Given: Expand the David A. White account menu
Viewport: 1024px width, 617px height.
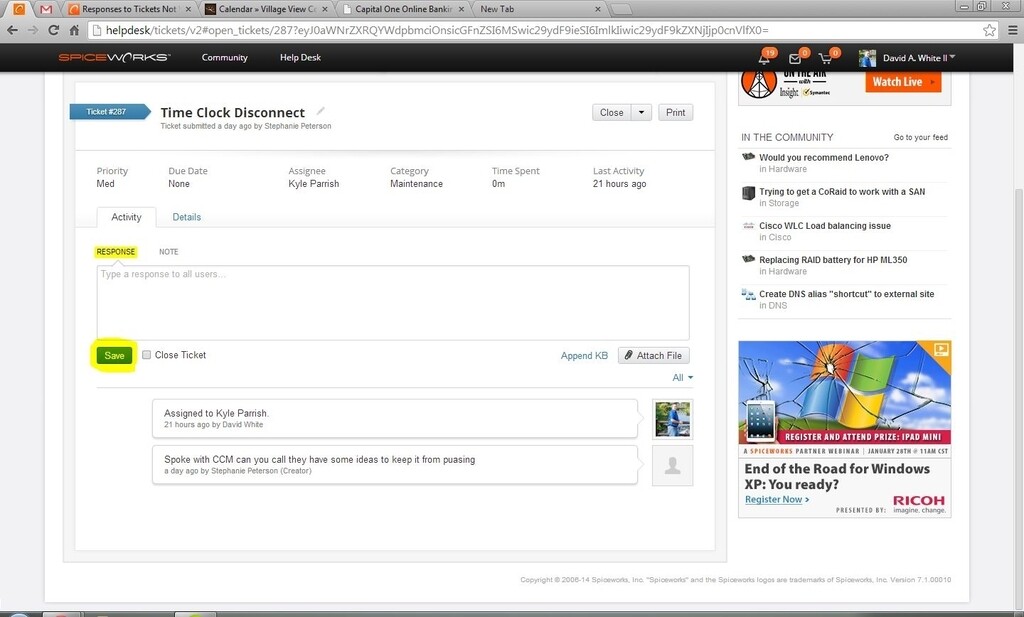Looking at the screenshot, I should tap(914, 57).
